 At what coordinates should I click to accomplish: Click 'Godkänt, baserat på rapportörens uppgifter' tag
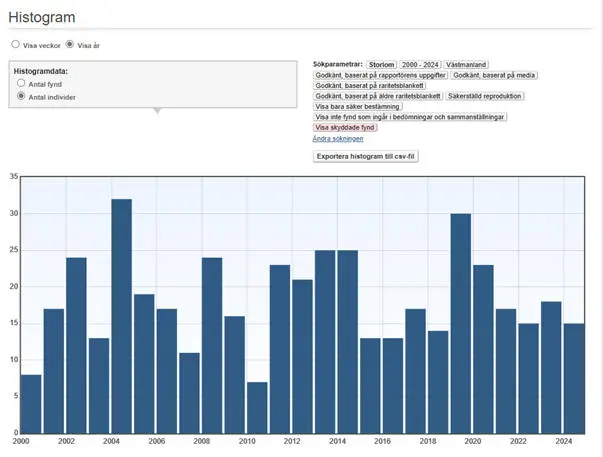pos(380,75)
